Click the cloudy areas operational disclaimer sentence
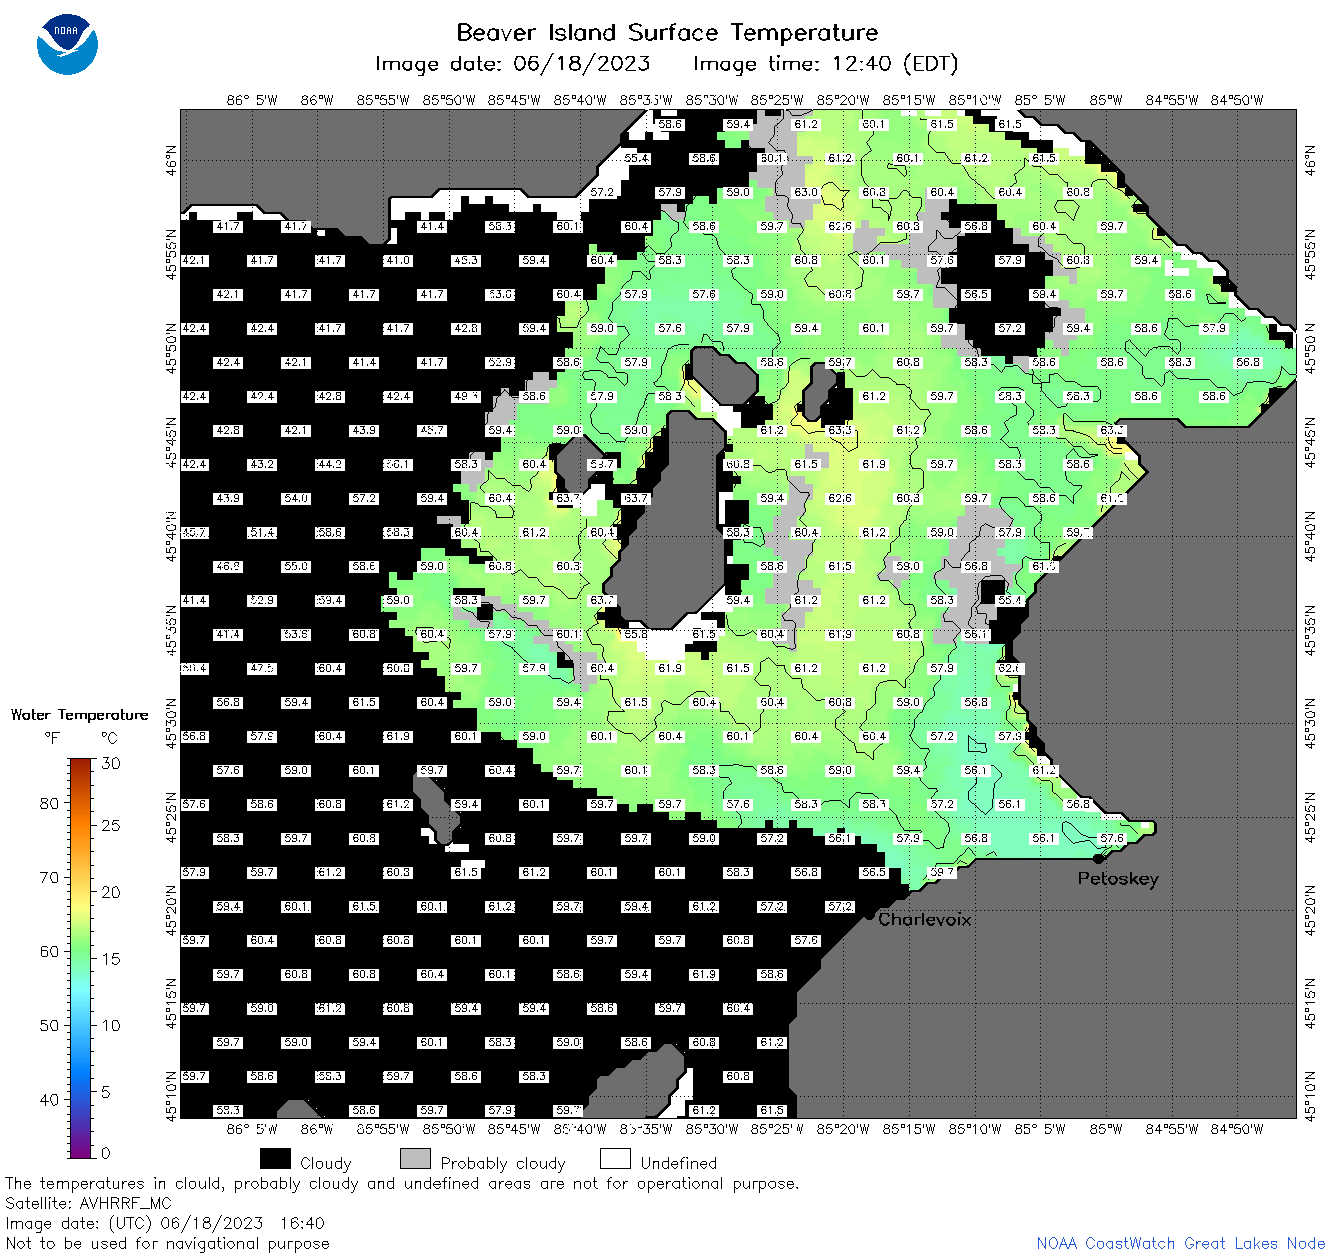 [x=402, y=1184]
